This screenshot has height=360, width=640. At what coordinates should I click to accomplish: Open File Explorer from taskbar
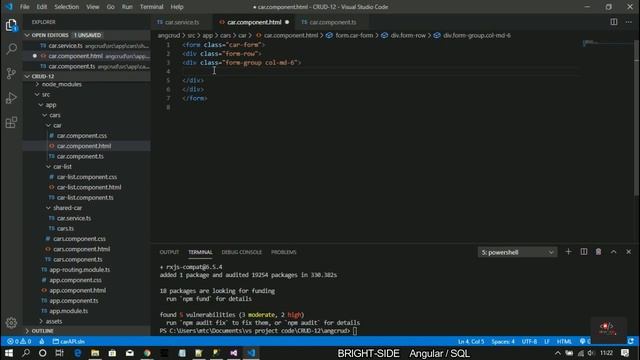click(95, 353)
